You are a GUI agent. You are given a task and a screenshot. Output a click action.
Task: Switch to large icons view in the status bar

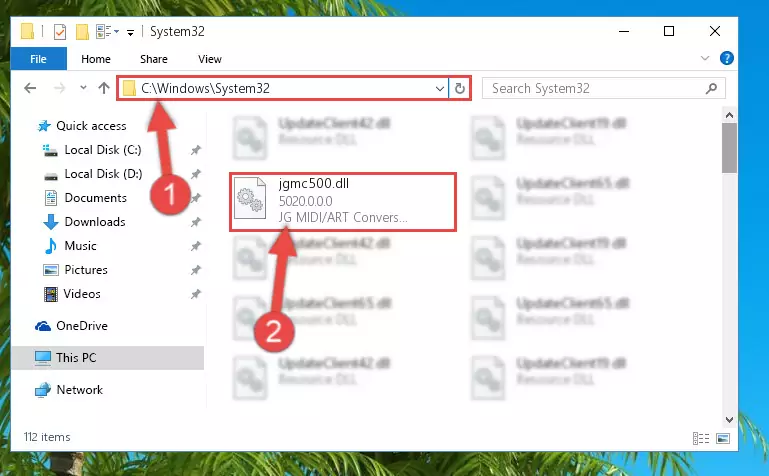click(723, 438)
